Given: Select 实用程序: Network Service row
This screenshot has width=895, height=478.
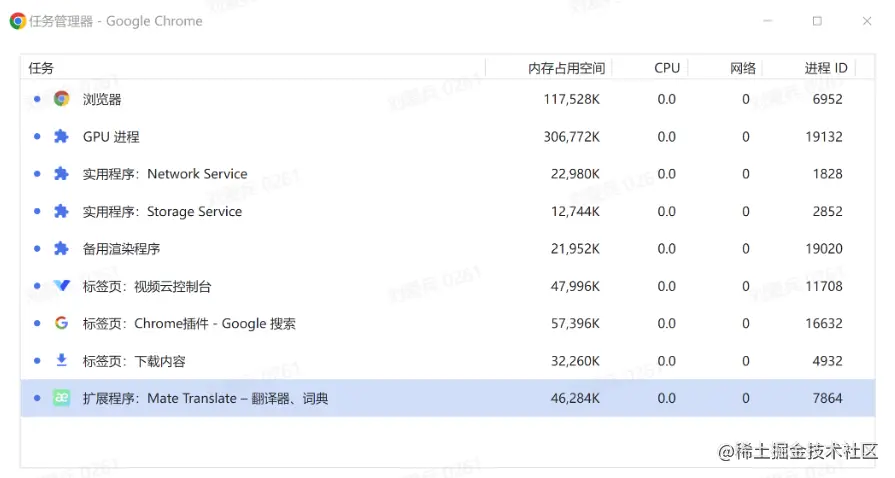Looking at the screenshot, I should pos(448,174).
